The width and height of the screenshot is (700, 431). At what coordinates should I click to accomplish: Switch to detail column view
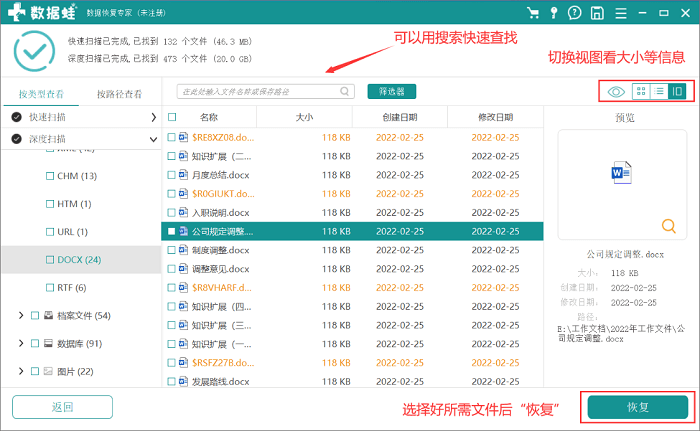[677, 92]
